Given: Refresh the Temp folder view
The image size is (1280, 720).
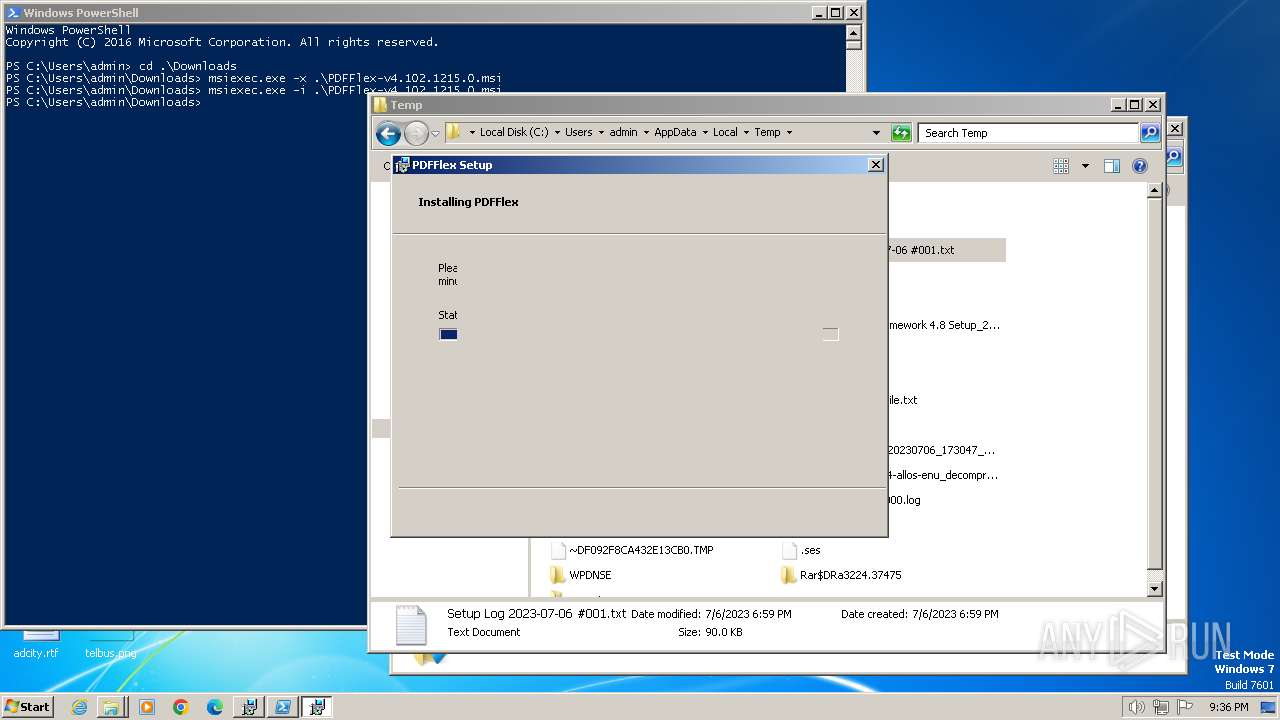Looking at the screenshot, I should point(901,132).
